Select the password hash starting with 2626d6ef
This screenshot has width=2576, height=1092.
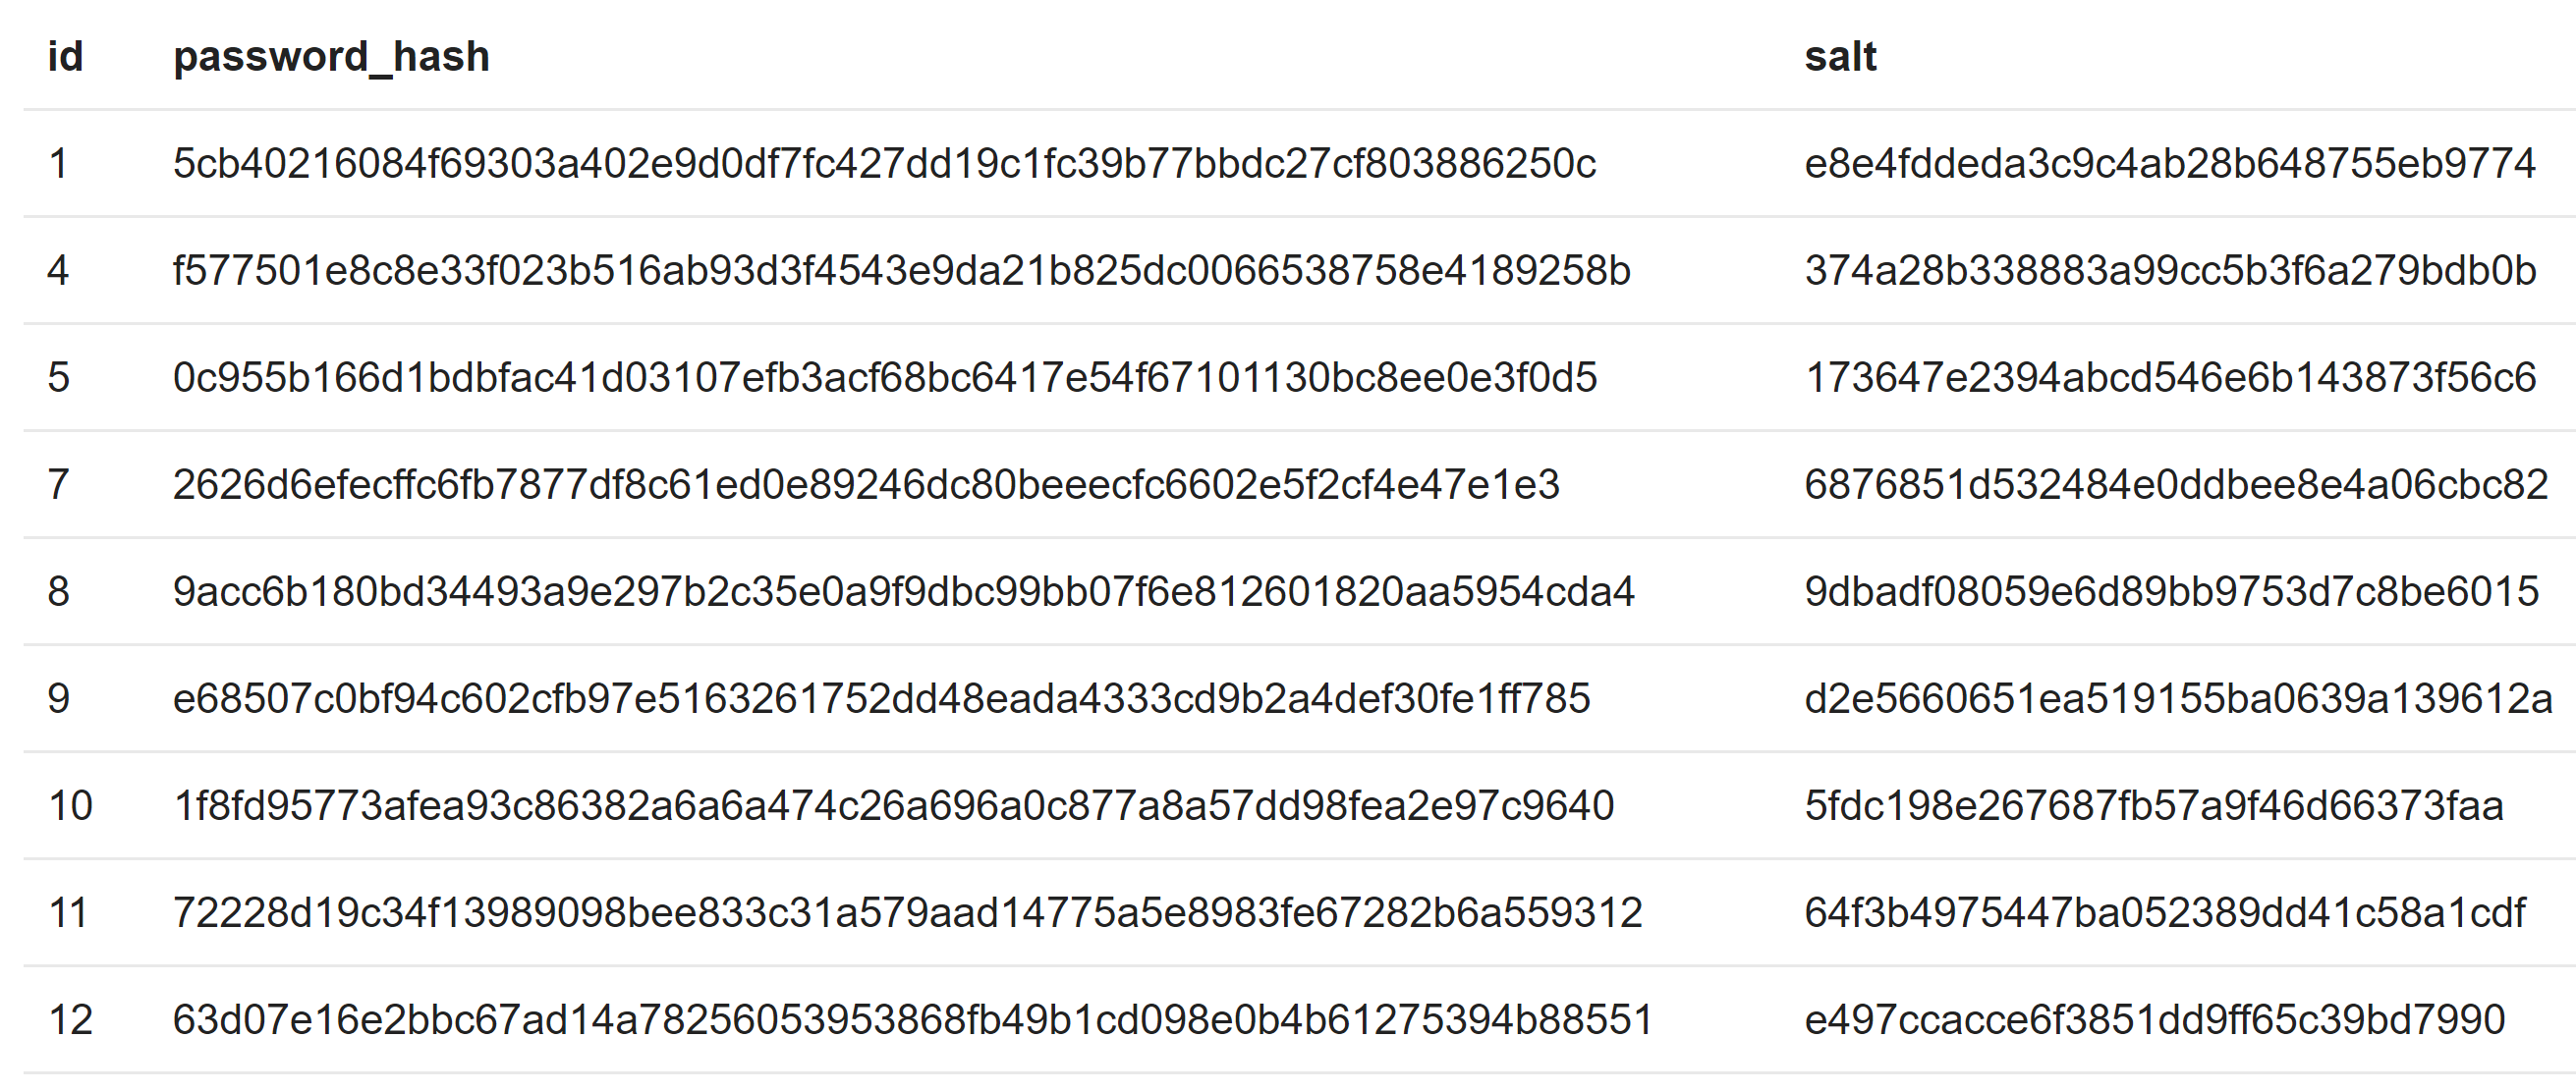click(x=866, y=485)
